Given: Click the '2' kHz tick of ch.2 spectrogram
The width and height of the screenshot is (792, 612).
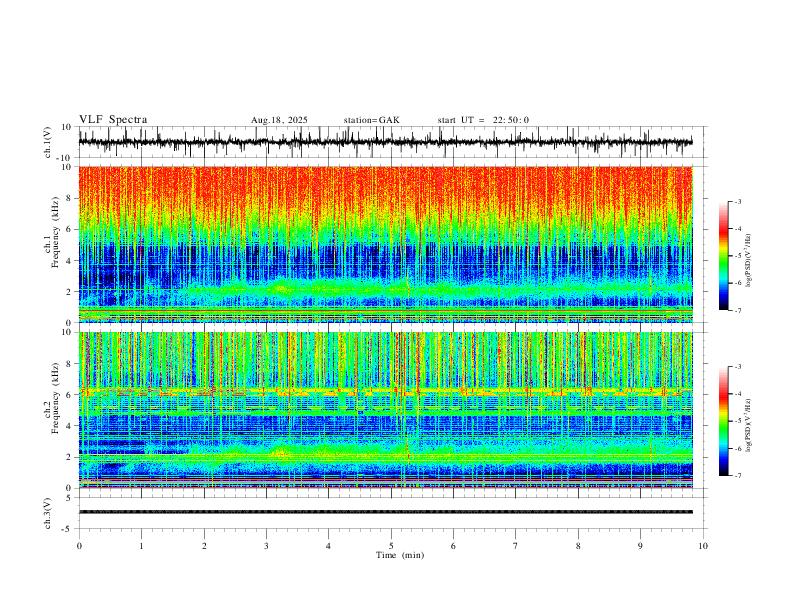Looking at the screenshot, I should (69, 457).
